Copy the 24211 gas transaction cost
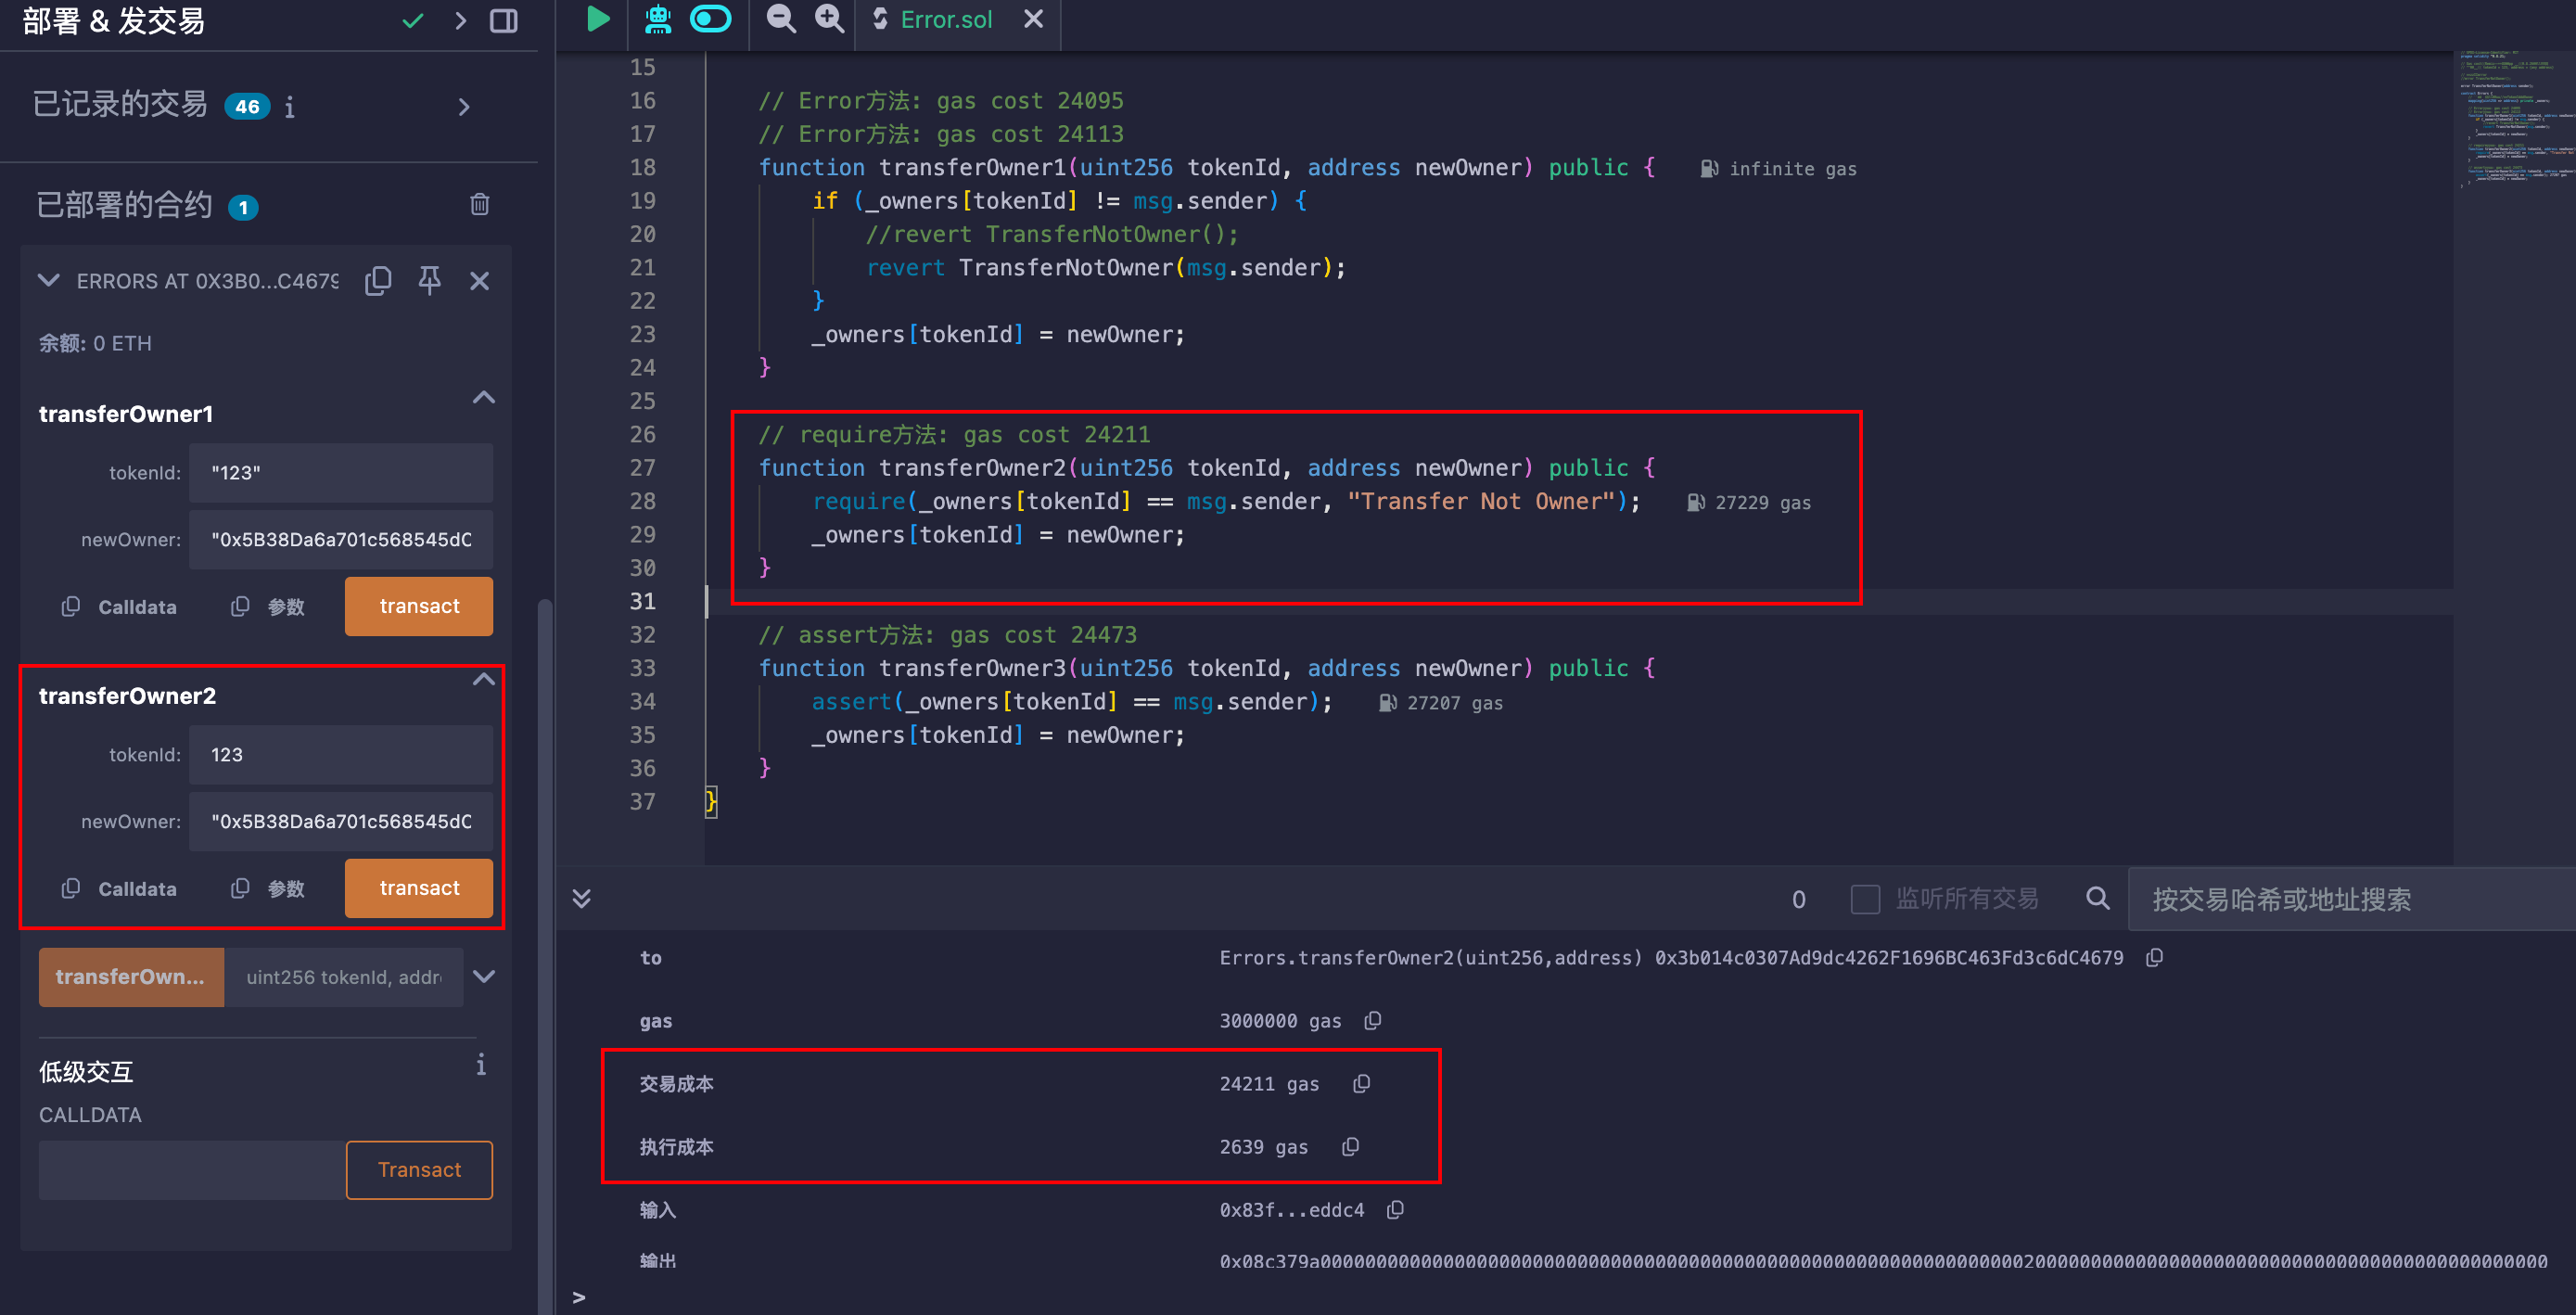The width and height of the screenshot is (2576, 1315). pos(1361,1084)
